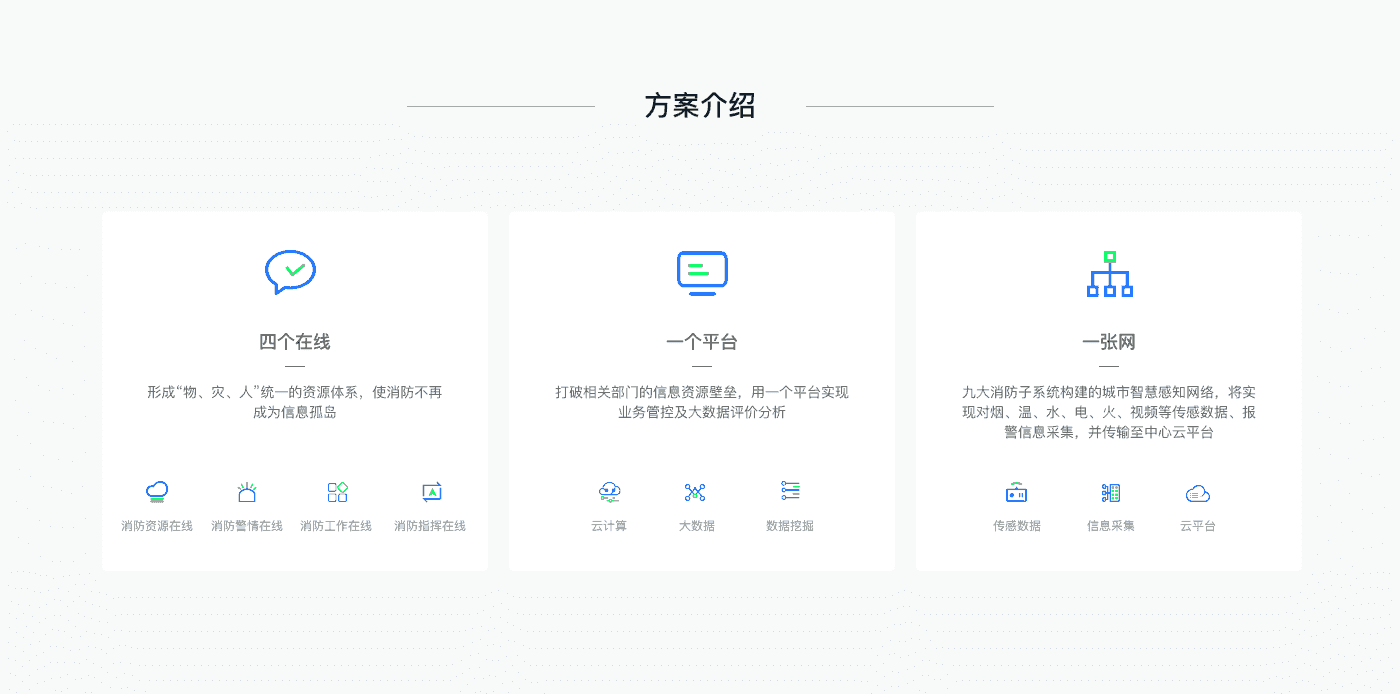Screen dimensions: 1400x694
Task: Click the 方案介绍 section heading
Action: 700,106
